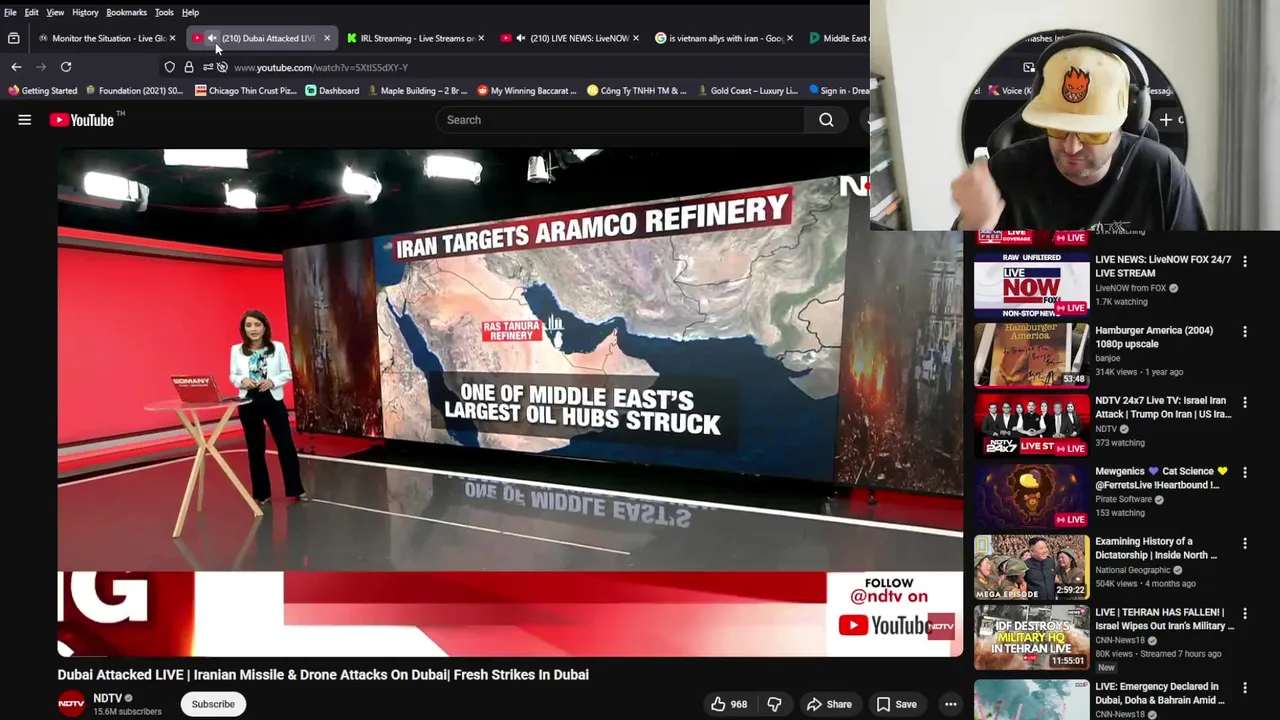Open the Foundation (2021) bookmark
This screenshot has width=1280, height=720.
133,91
